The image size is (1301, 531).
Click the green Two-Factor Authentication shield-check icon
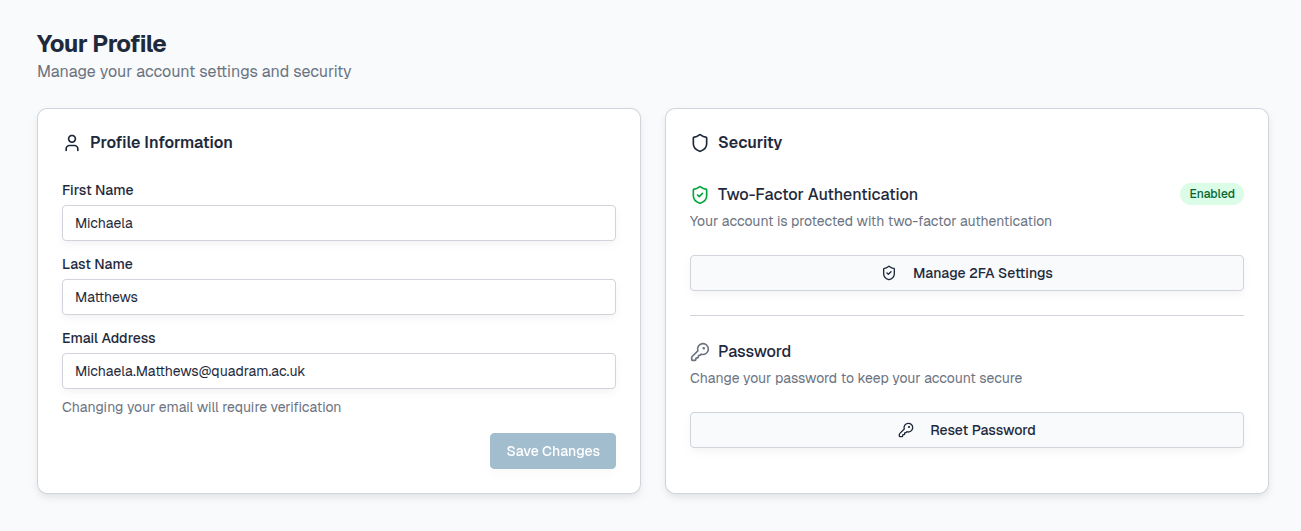click(700, 195)
